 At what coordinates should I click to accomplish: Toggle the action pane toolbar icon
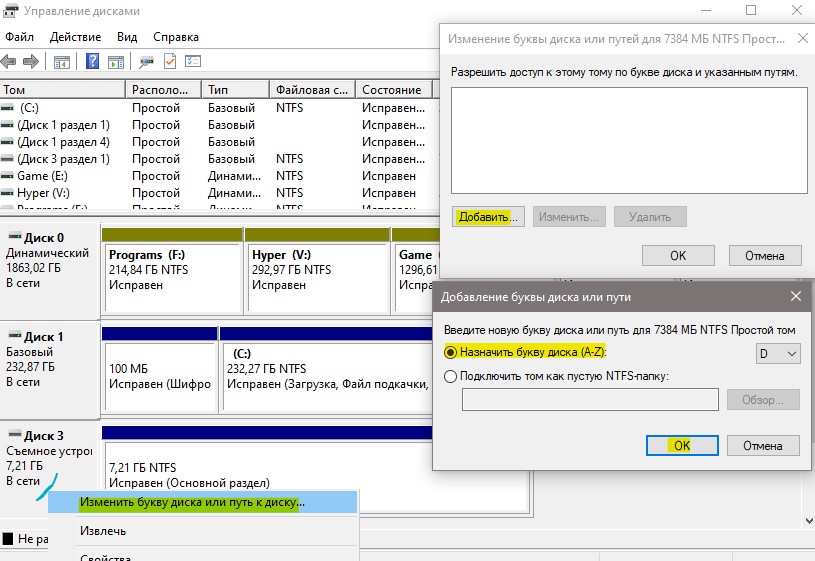click(x=115, y=62)
